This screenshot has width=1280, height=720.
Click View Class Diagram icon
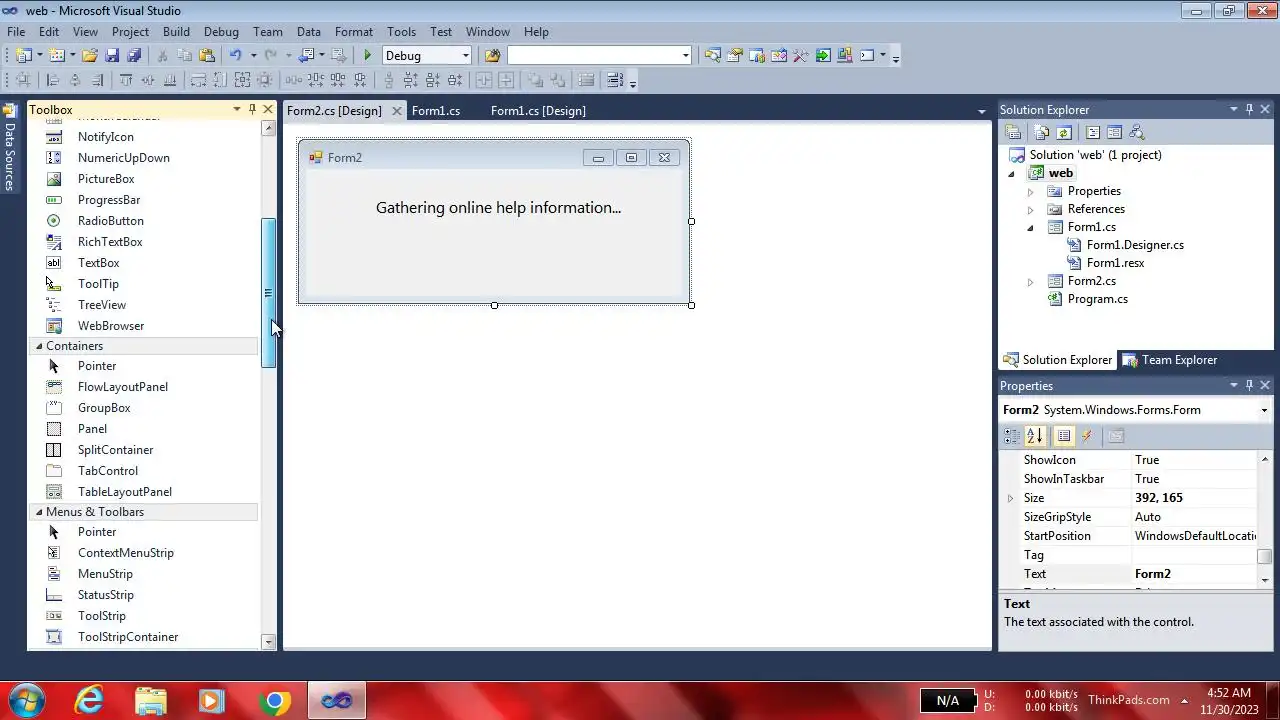(1136, 132)
